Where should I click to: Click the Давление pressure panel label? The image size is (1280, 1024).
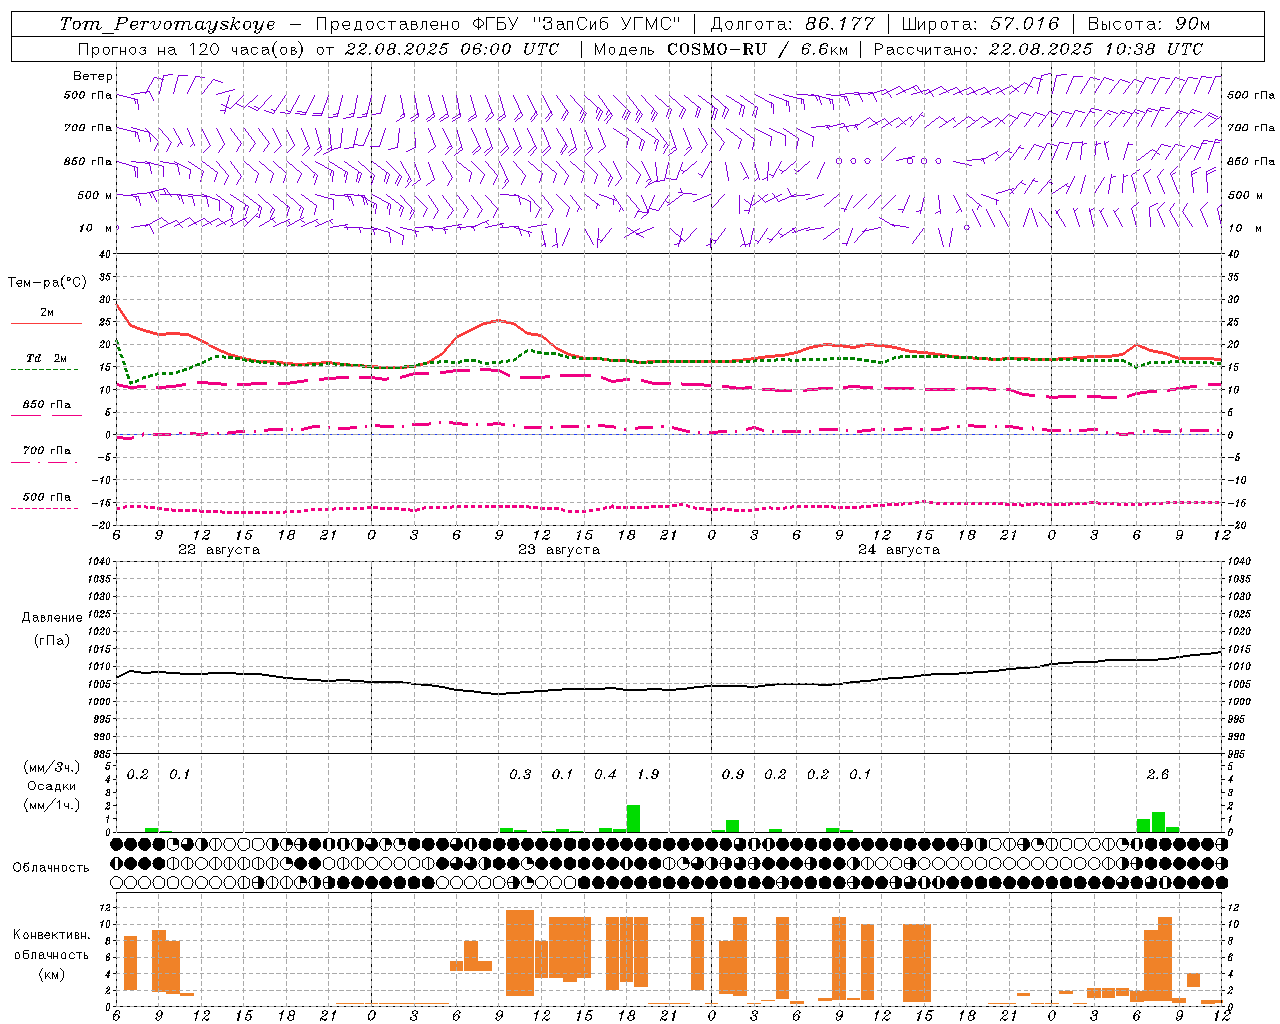[x=52, y=618]
